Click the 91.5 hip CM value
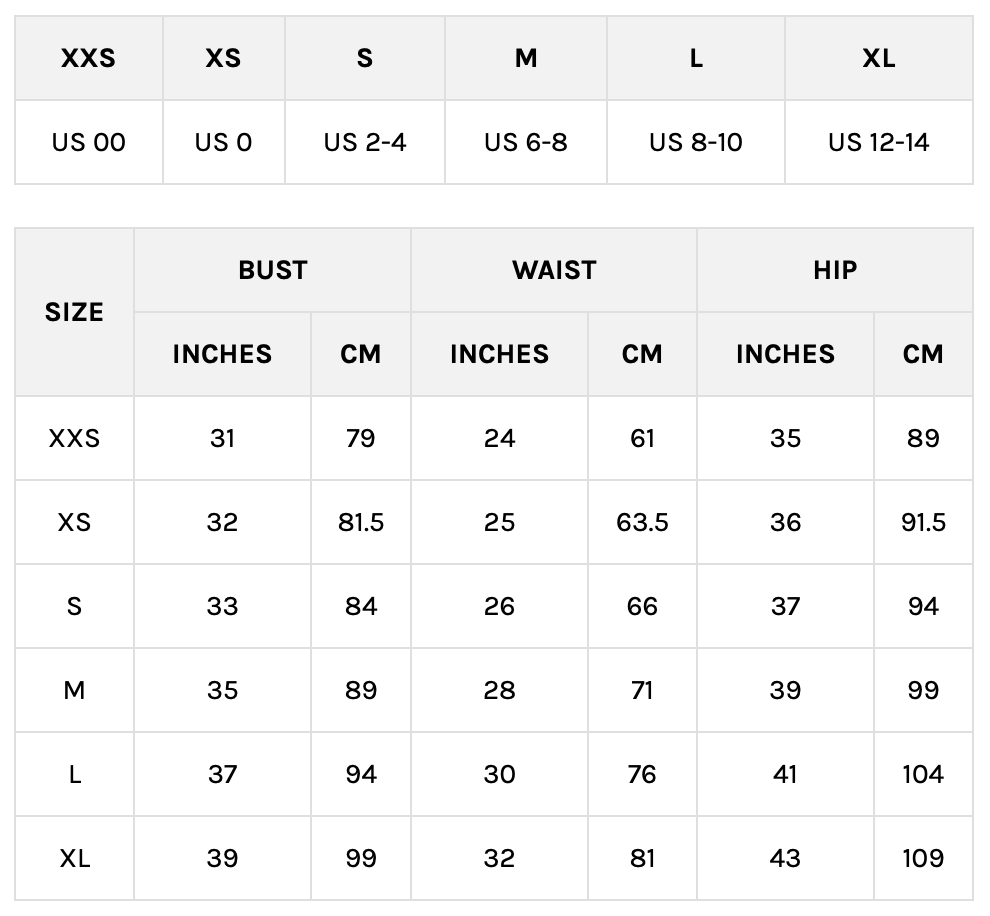The image size is (990, 916). click(x=922, y=522)
